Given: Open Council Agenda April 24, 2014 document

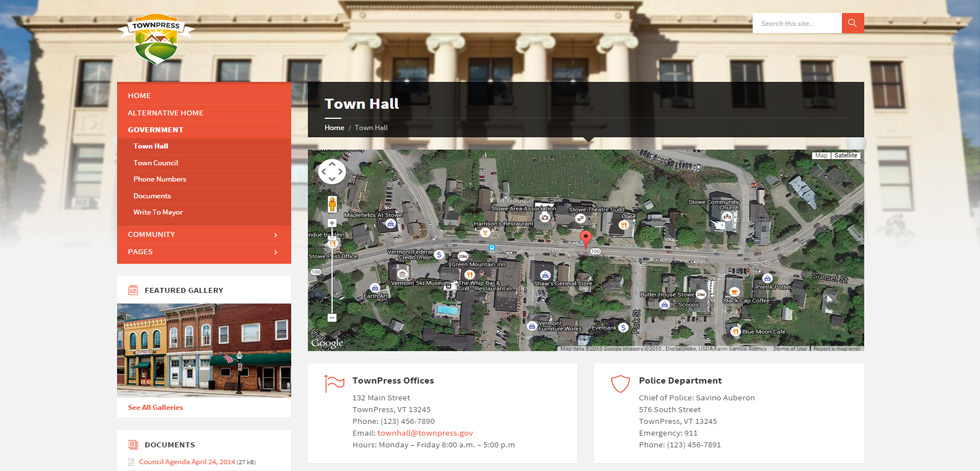Looking at the screenshot, I should (x=187, y=462).
